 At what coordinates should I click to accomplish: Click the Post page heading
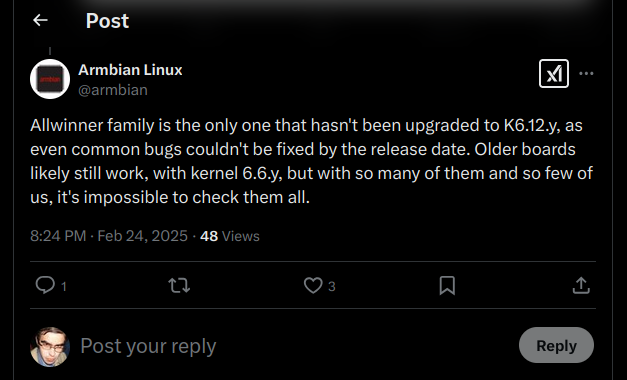pyautogui.click(x=108, y=20)
